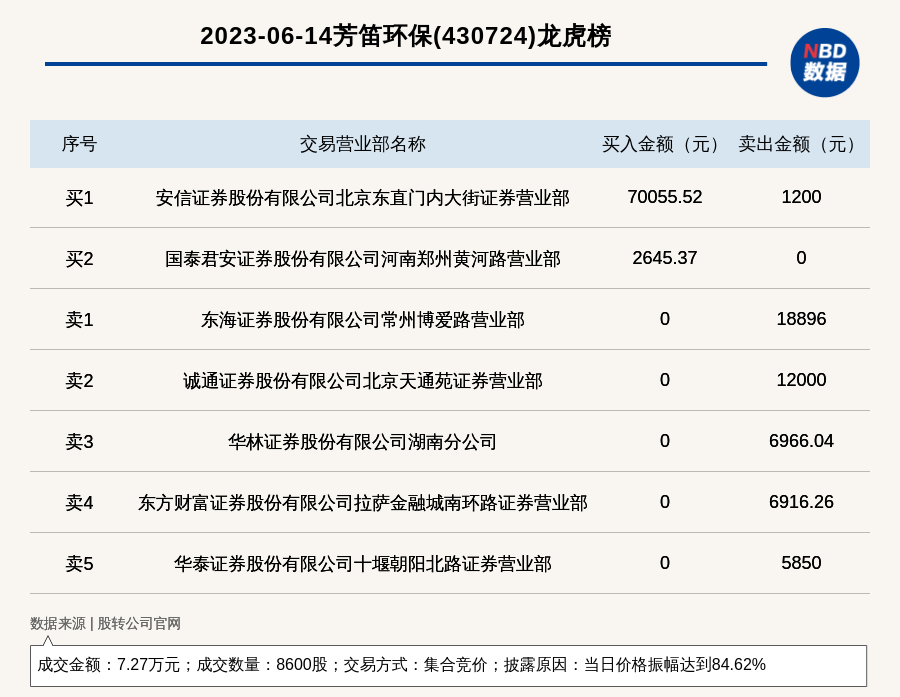Click the 卖3 row buy amount 0
This screenshot has height=697, width=900.
[665, 440]
